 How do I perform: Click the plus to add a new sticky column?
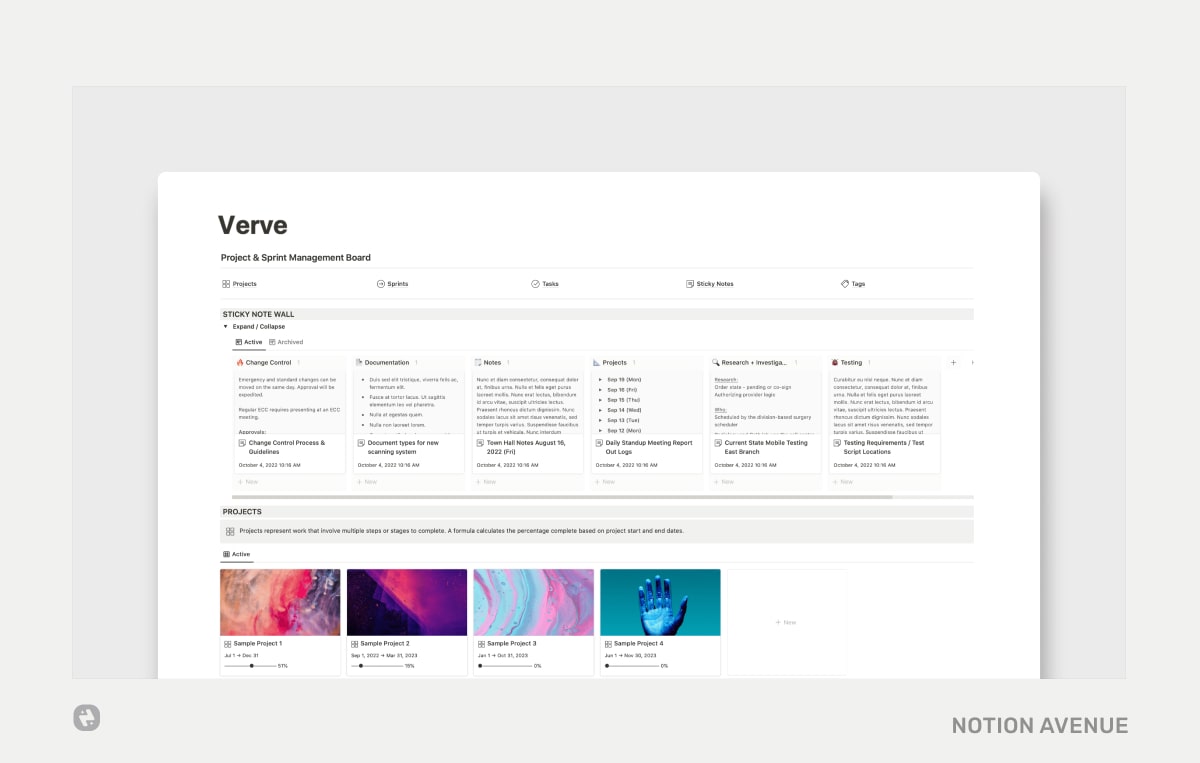[951, 362]
